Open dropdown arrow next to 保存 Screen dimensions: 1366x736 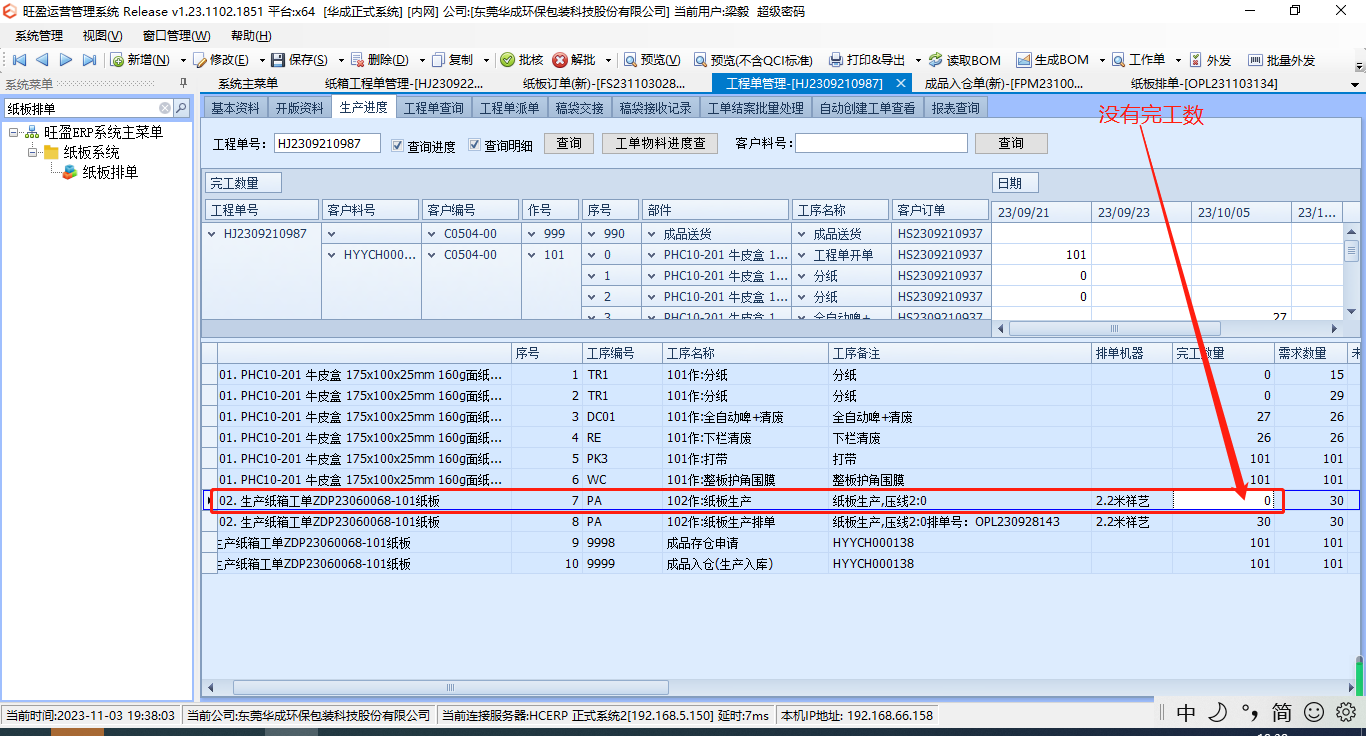click(341, 60)
